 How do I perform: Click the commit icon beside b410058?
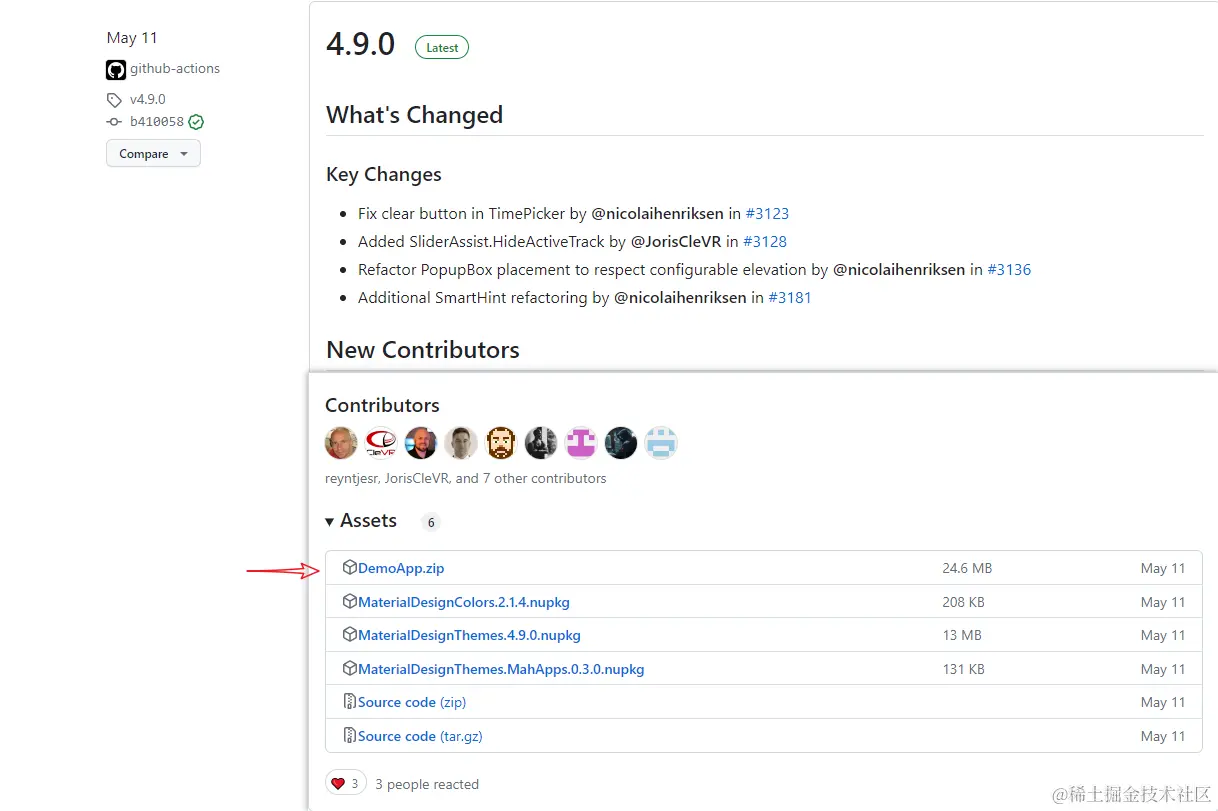tap(114, 122)
